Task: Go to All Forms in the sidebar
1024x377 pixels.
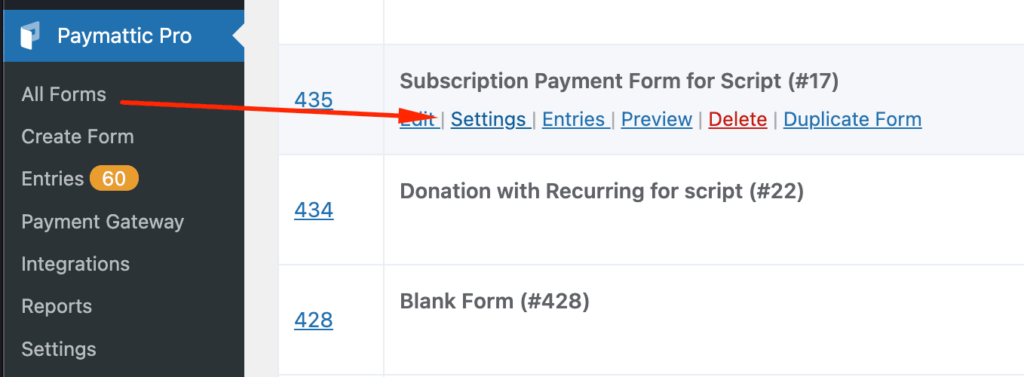Action: coord(63,95)
